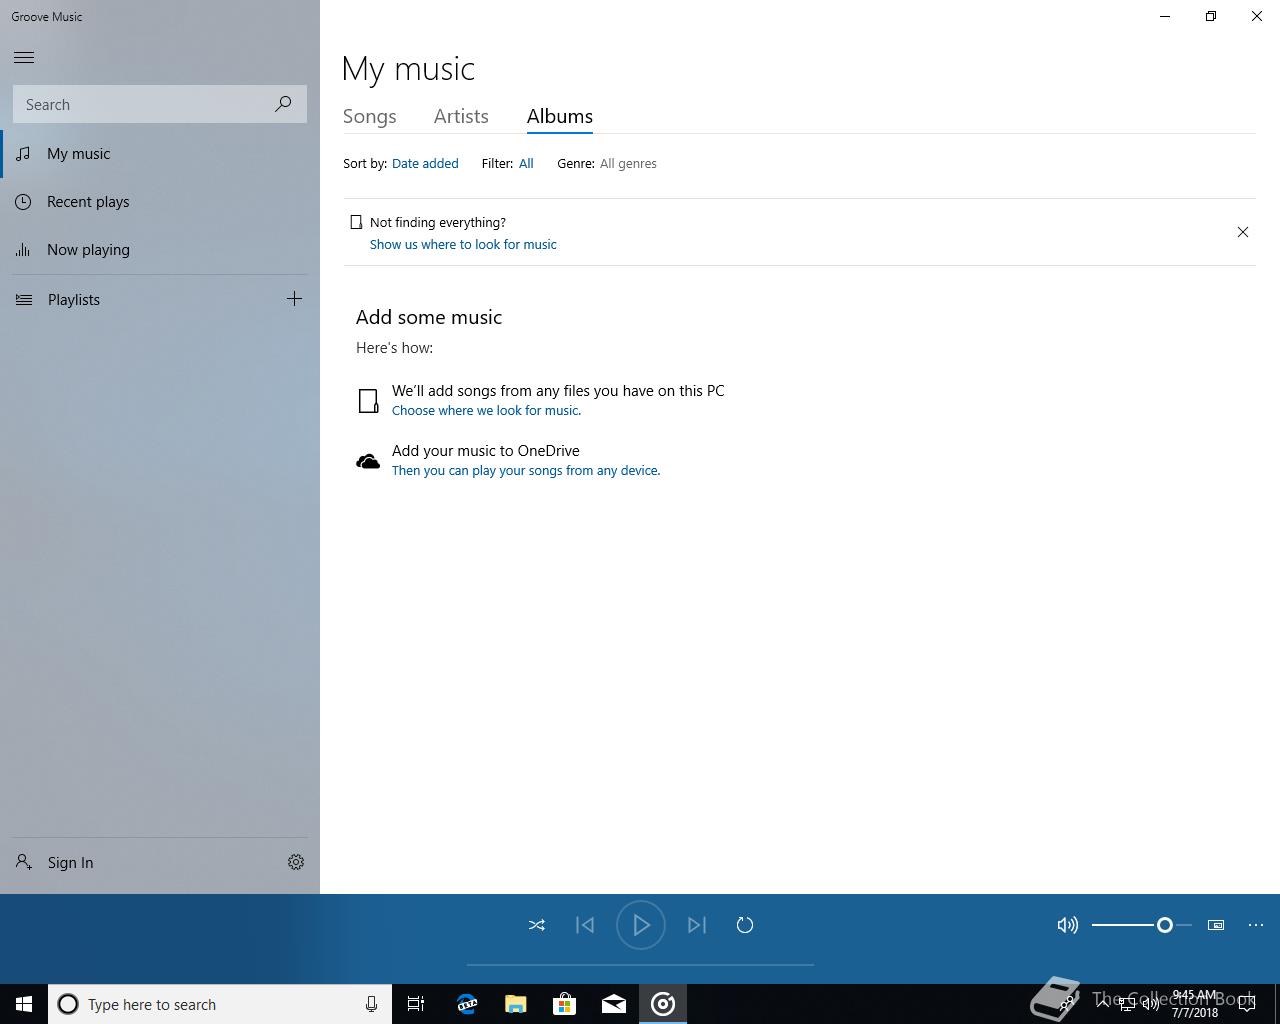Click Groove Music taskbar icon
The width and height of the screenshot is (1280, 1024).
click(x=663, y=1004)
